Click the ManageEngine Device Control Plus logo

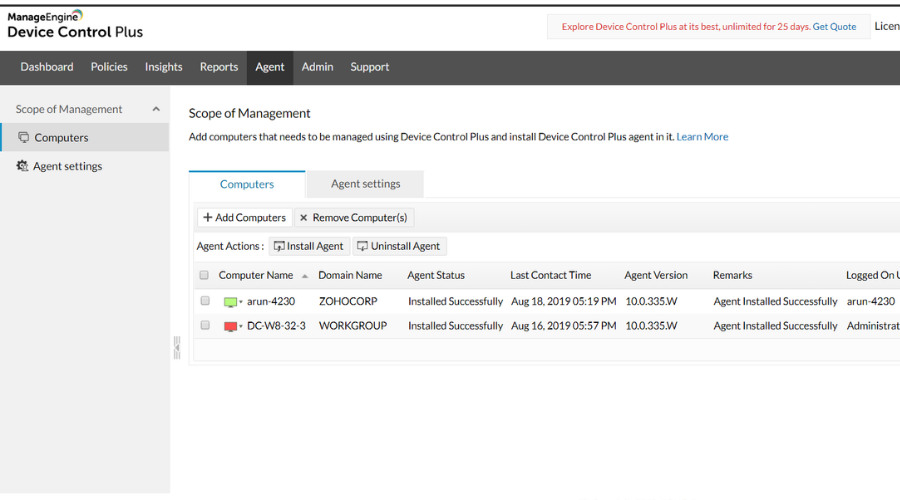[x=75, y=25]
